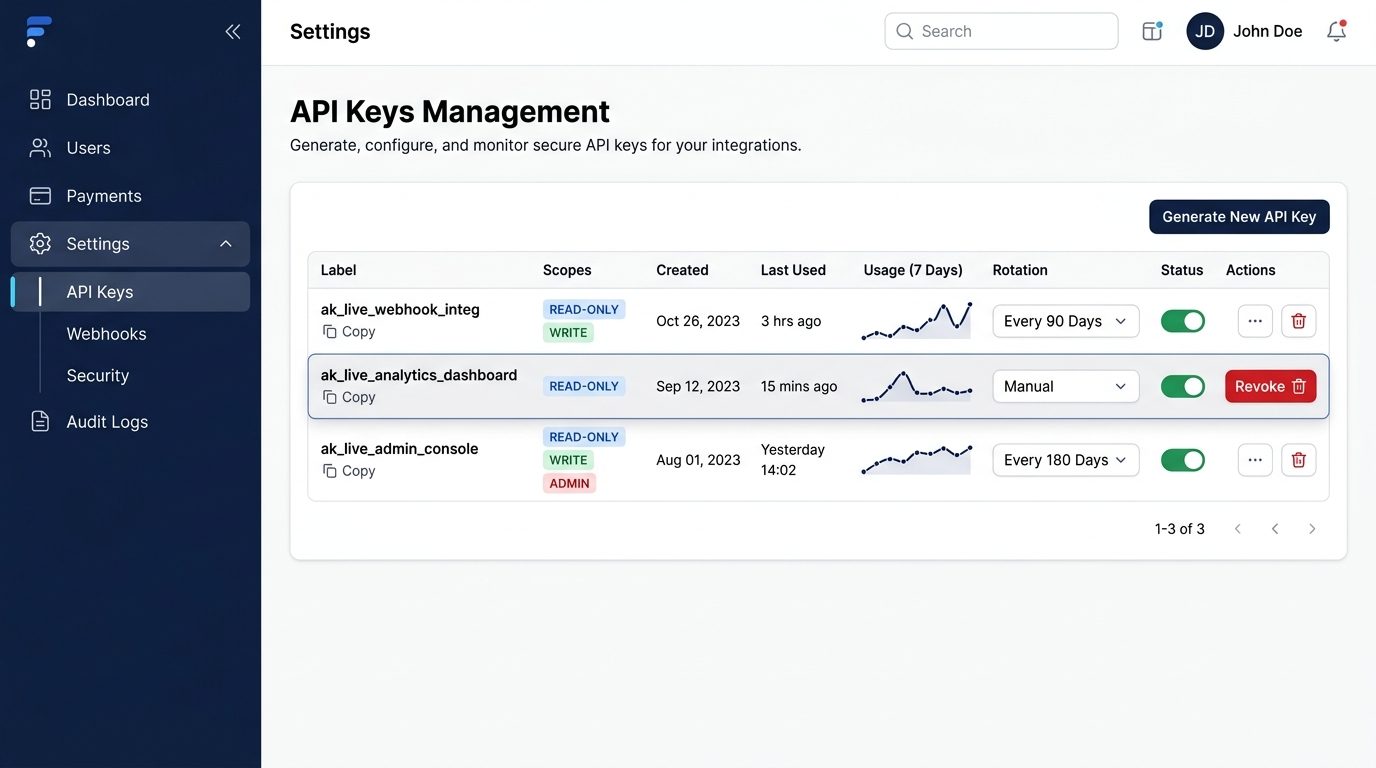The width and height of the screenshot is (1376, 768).
Task: Open the Users menu item
Action: [x=130, y=148]
